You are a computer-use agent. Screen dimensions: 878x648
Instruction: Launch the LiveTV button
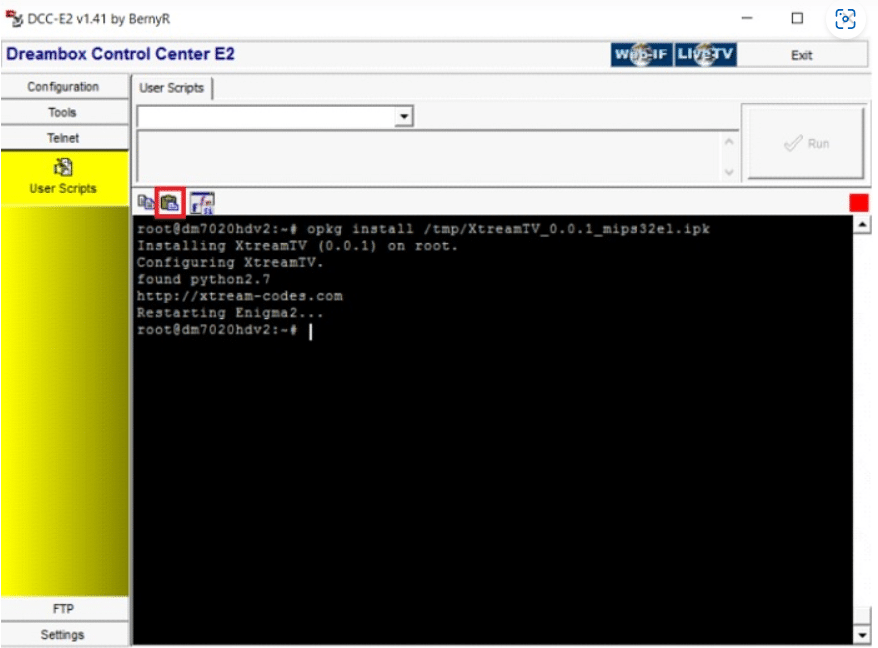[705, 55]
